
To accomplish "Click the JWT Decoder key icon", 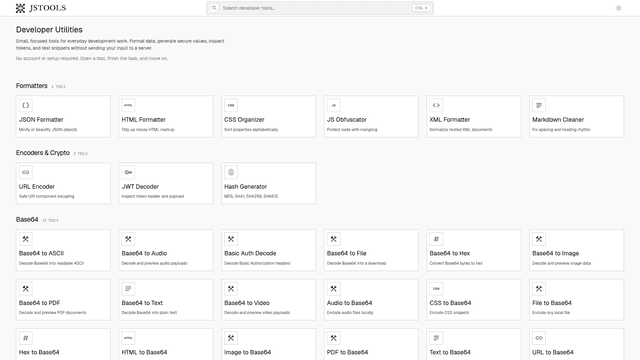I will [x=128, y=172].
